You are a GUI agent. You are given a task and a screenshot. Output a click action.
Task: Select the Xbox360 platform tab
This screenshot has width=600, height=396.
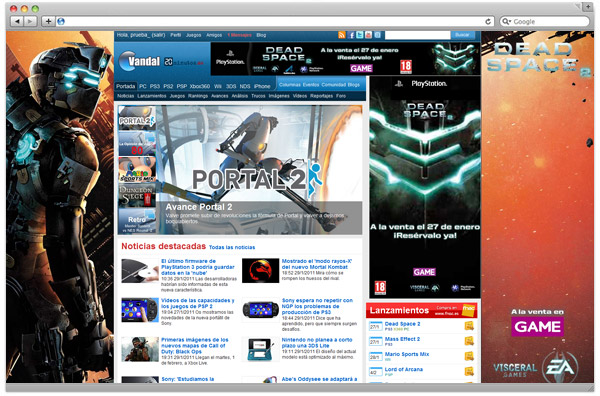(200, 86)
